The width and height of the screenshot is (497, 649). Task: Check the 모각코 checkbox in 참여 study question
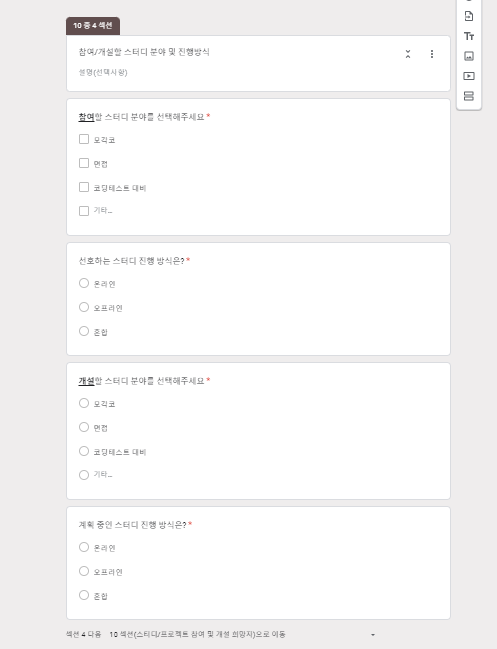click(x=84, y=139)
